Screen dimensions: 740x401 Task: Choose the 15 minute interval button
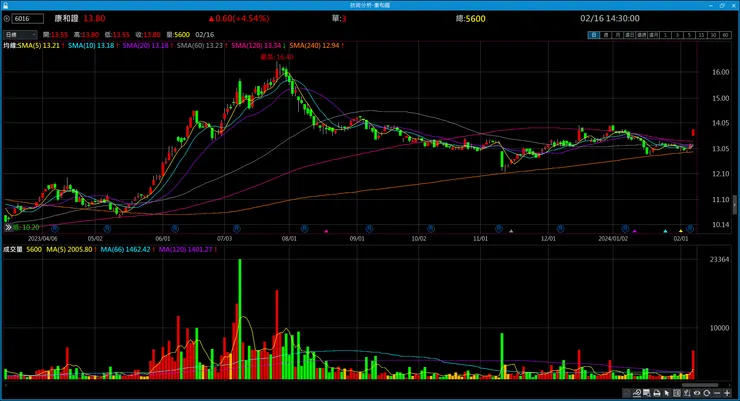point(701,35)
